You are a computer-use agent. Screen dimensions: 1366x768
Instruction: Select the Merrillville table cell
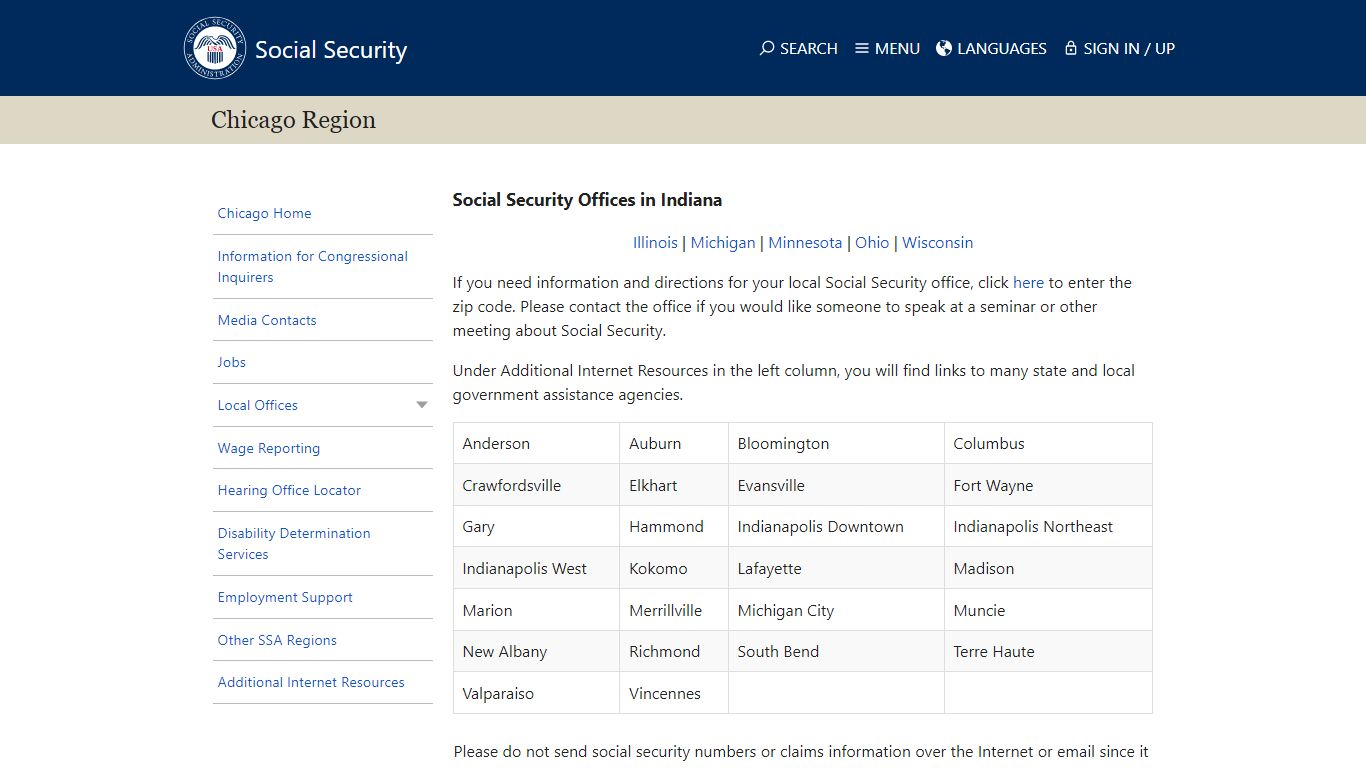[x=674, y=610]
